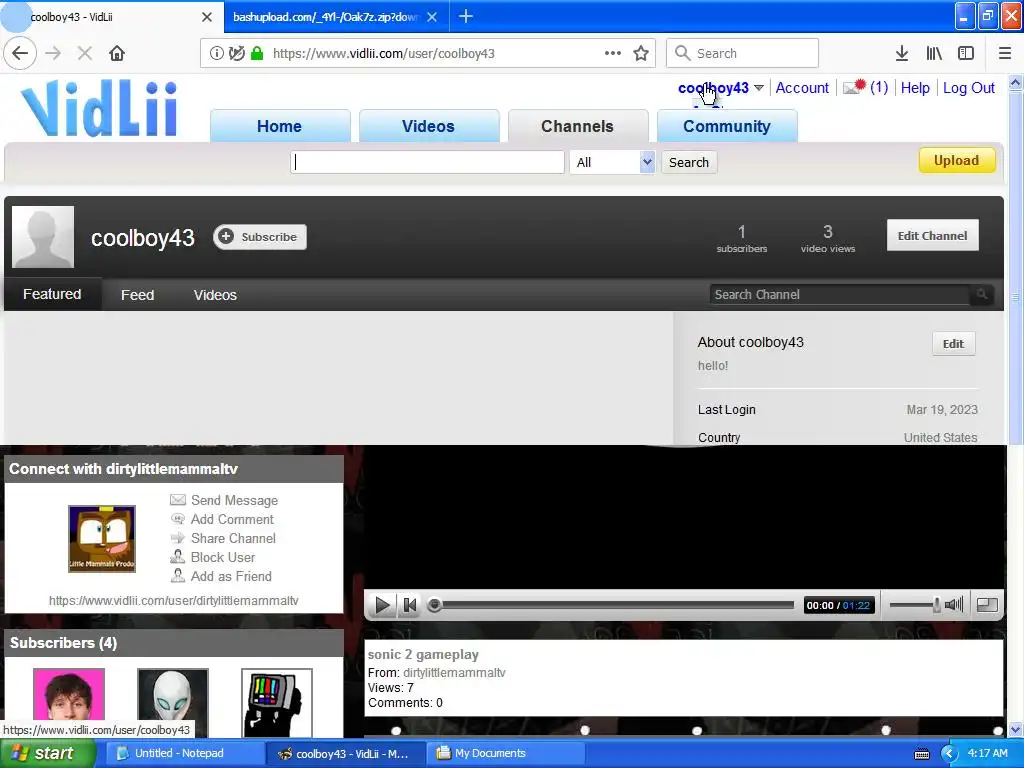Open the Account link
This screenshot has width=1024, height=768.
point(802,88)
